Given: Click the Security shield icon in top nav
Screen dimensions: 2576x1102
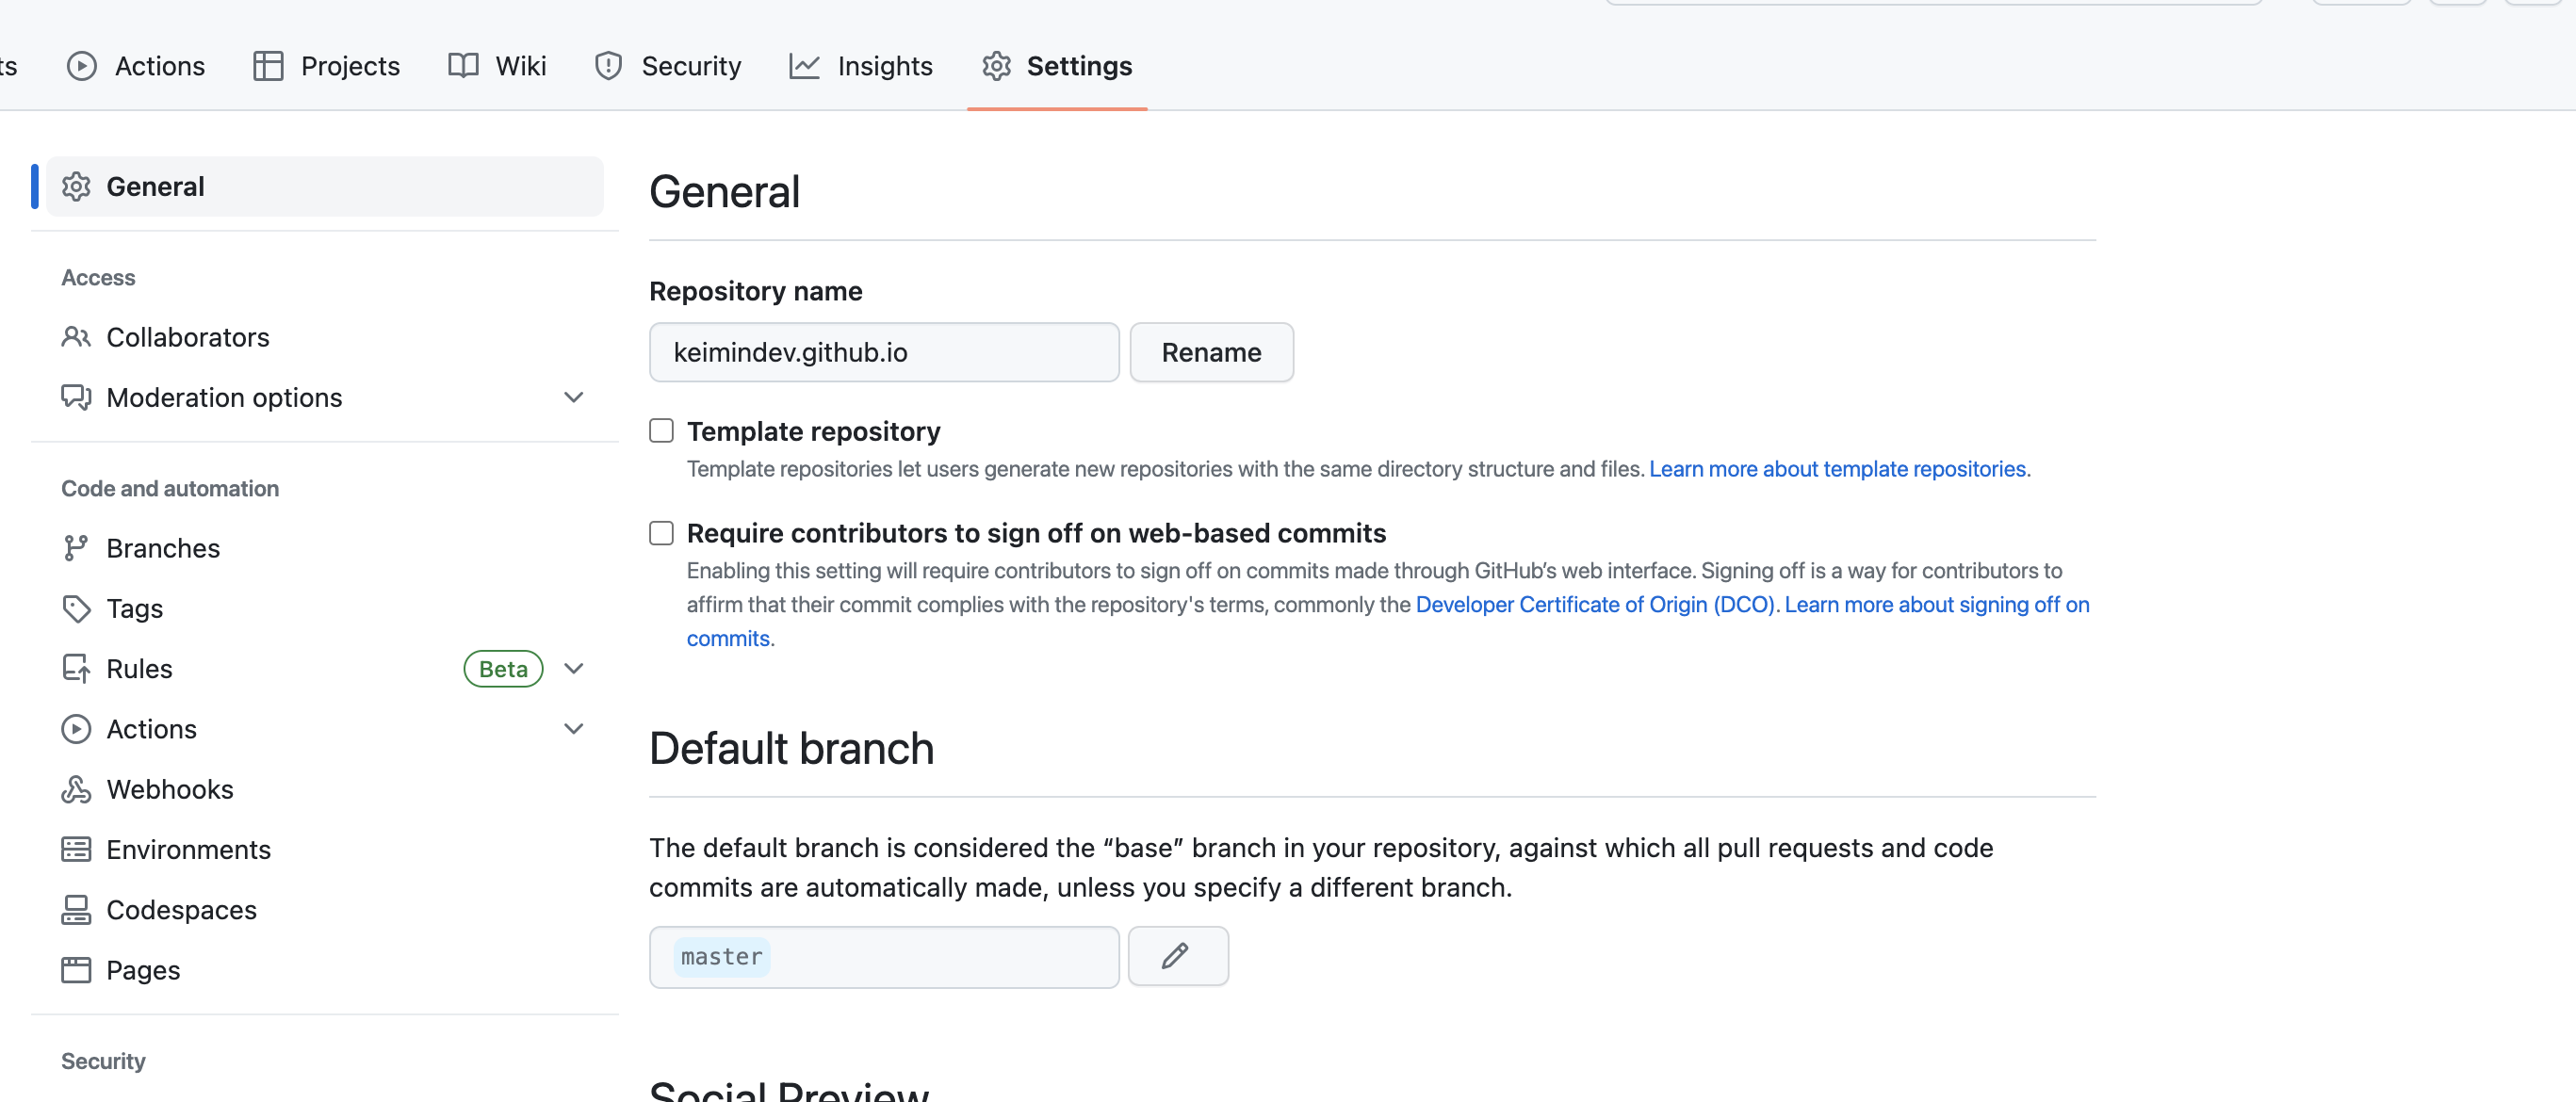Looking at the screenshot, I should tap(608, 66).
